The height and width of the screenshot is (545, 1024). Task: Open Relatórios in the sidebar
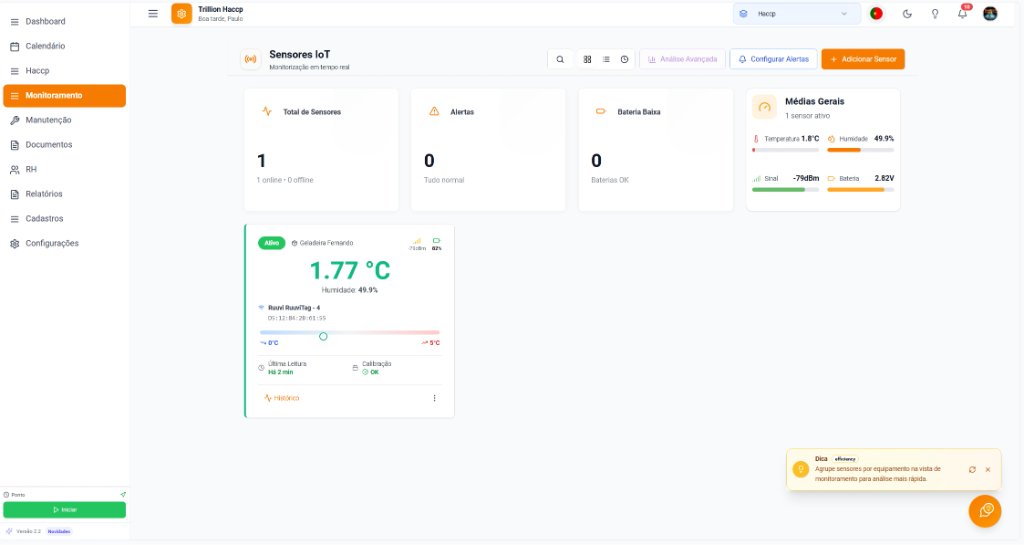tap(64, 194)
